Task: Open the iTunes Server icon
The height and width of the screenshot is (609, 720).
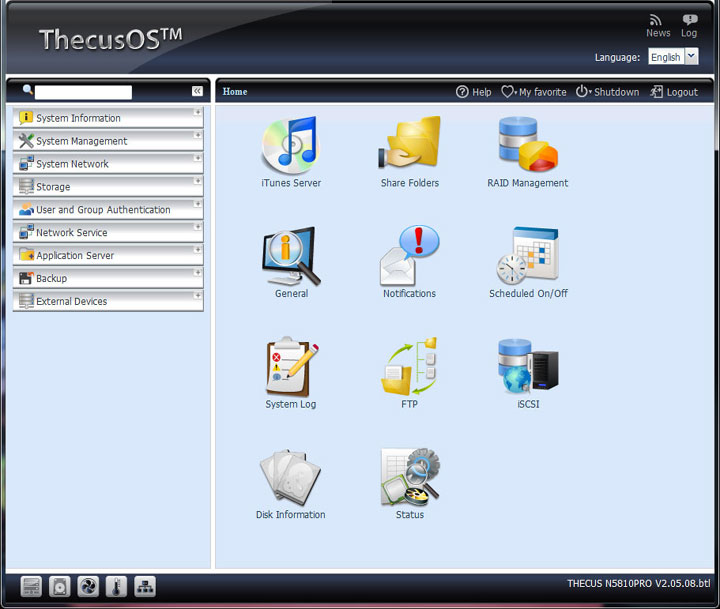Action: pos(290,148)
